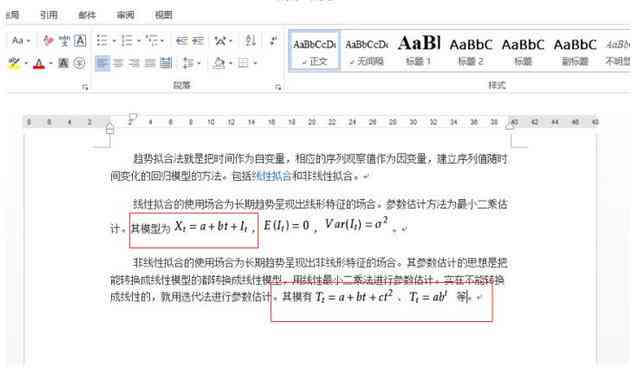Click formula Xt = a + bt + It
Image resolution: width=640 pixels, height=369 pixels.
pyautogui.click(x=211, y=226)
